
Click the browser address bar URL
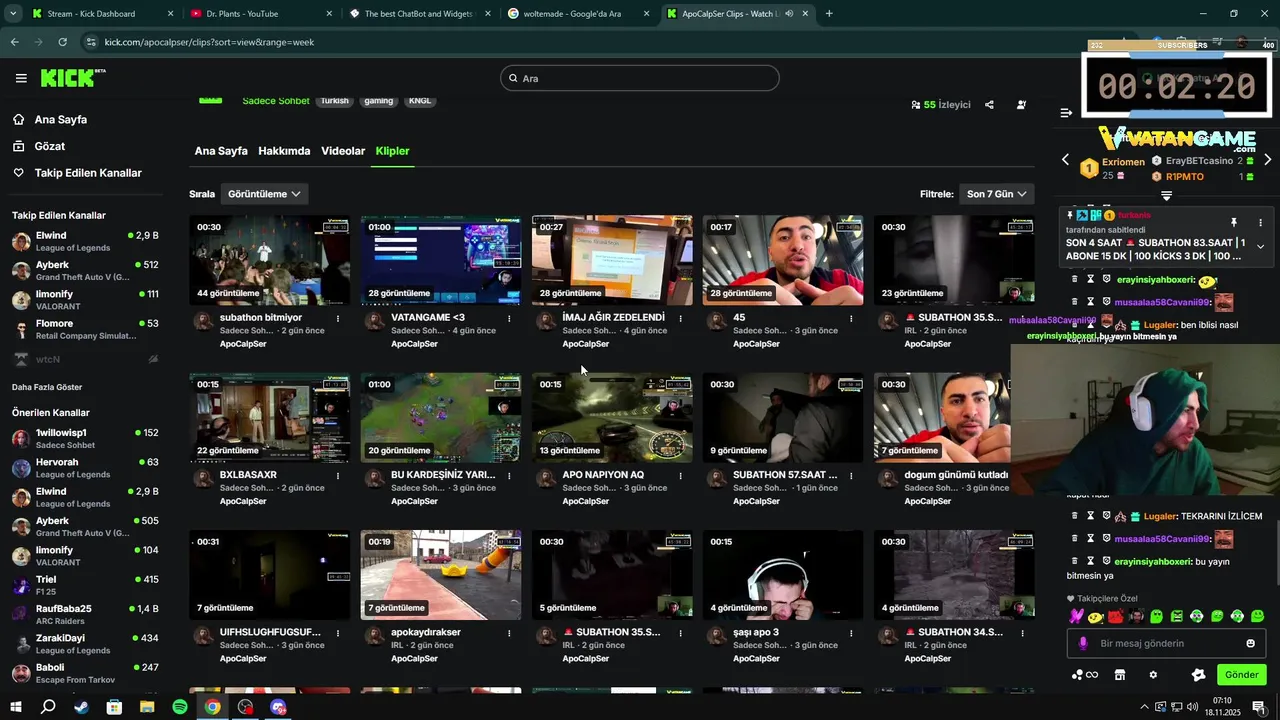click(x=209, y=42)
